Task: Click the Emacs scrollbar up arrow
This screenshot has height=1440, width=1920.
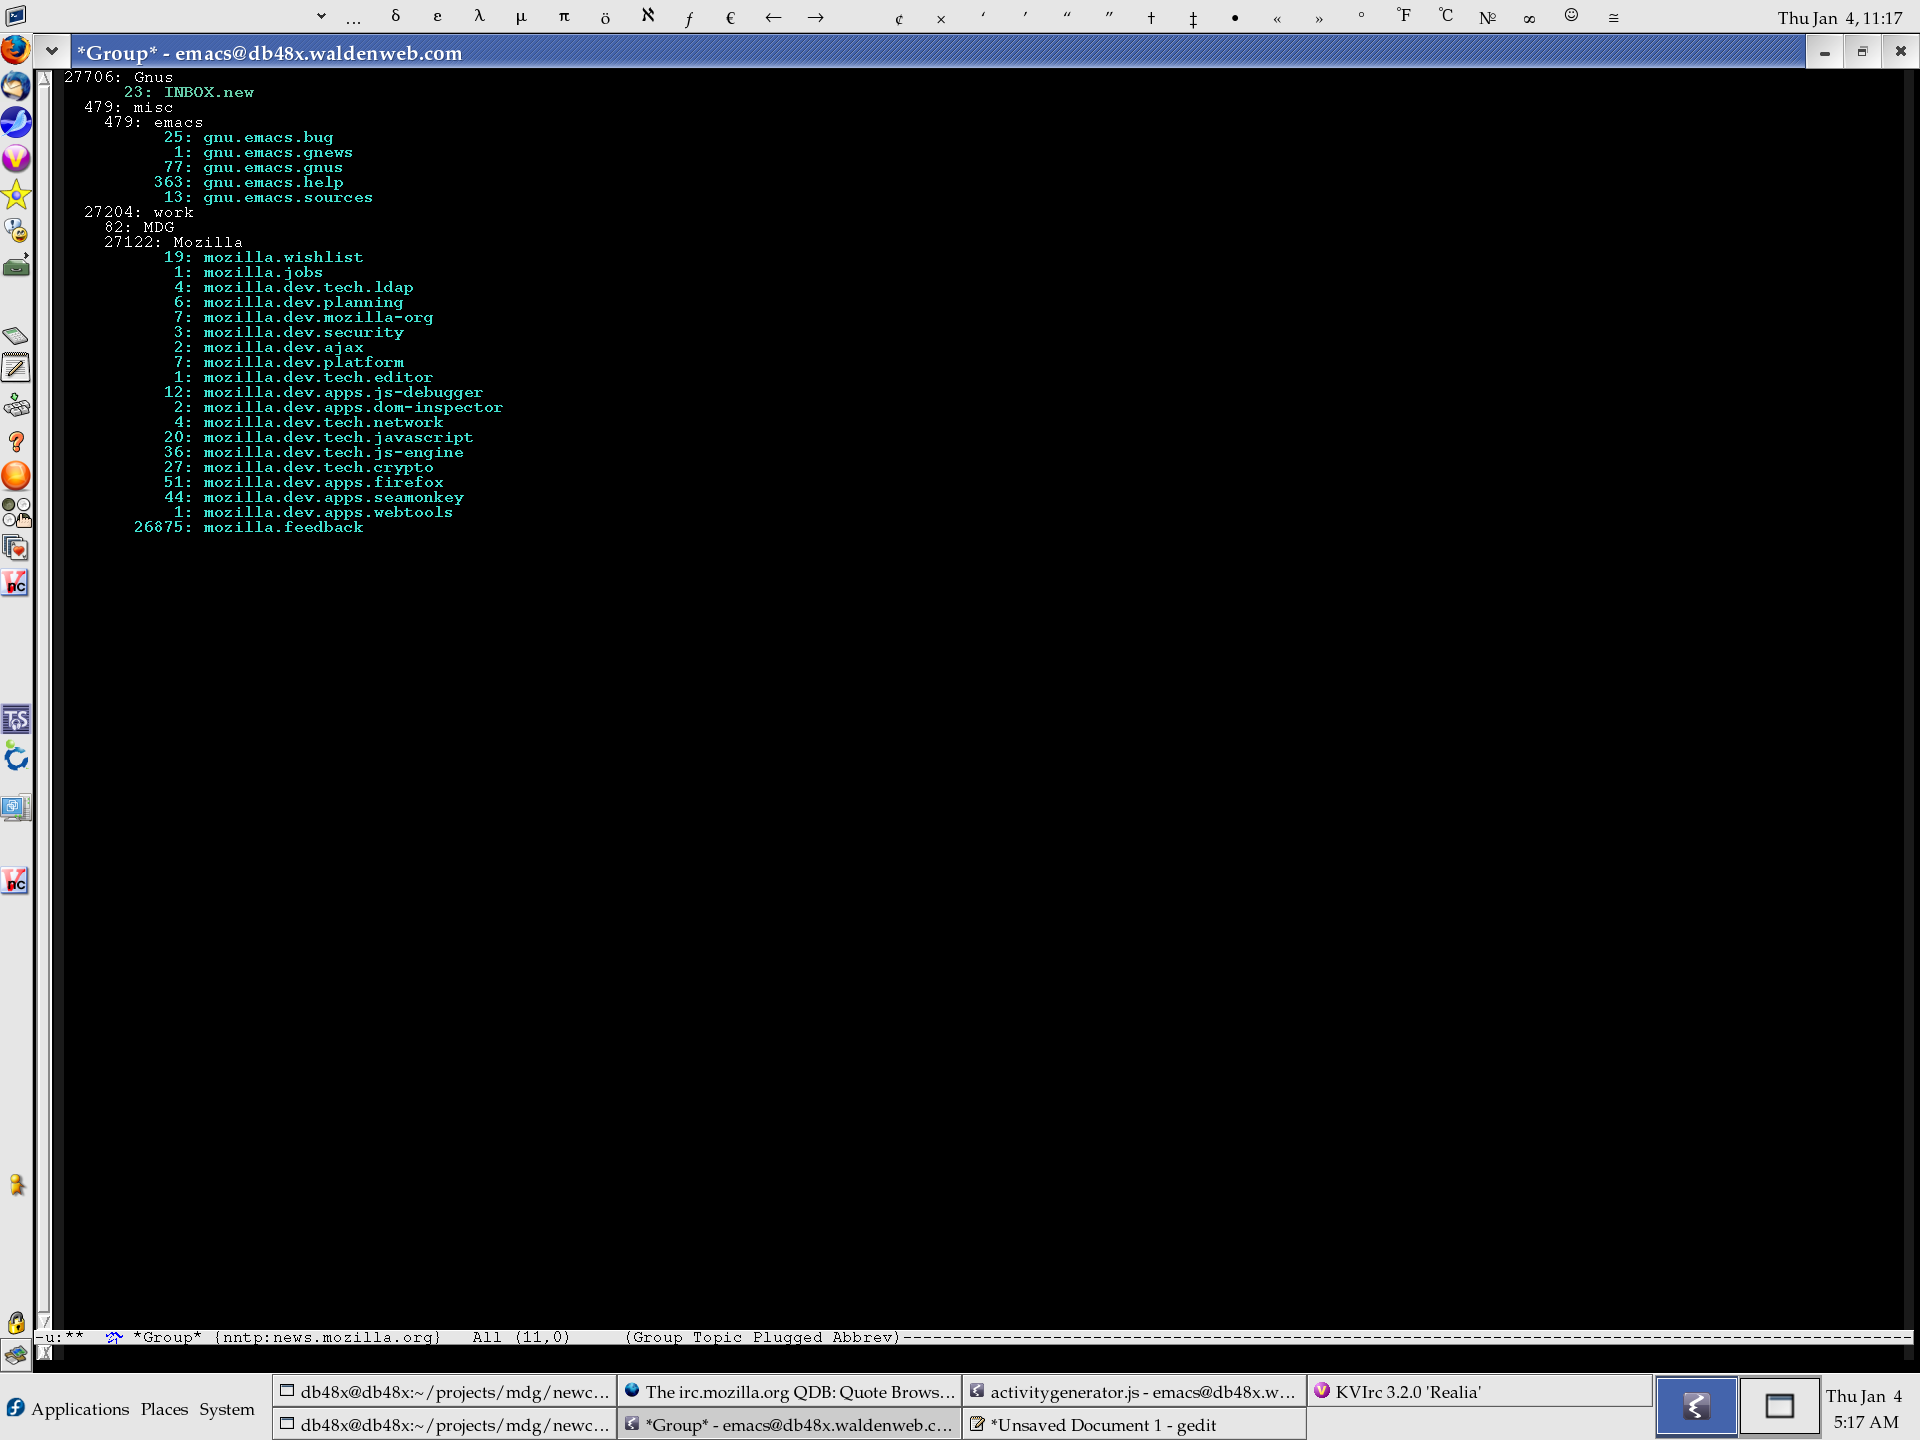Action: (44, 77)
